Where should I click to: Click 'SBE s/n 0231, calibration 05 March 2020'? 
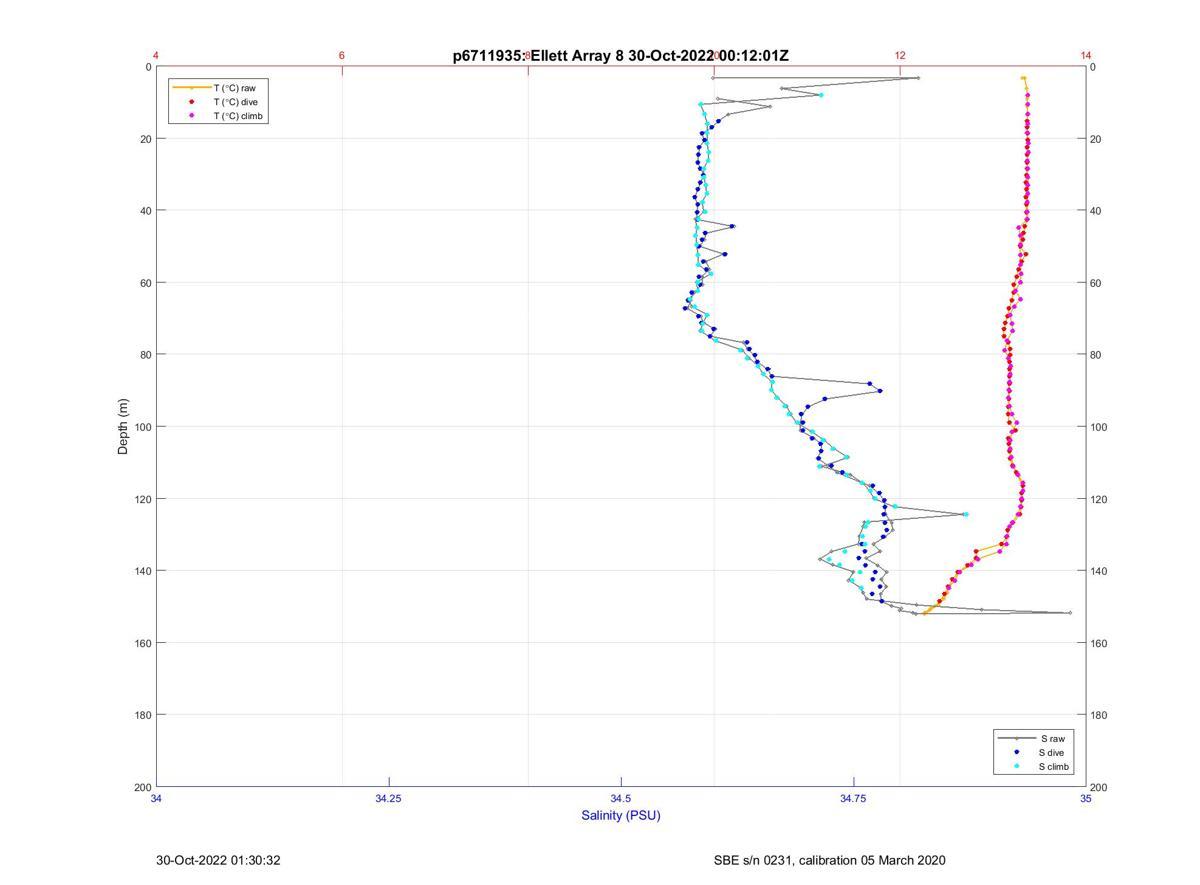pyautogui.click(x=829, y=860)
